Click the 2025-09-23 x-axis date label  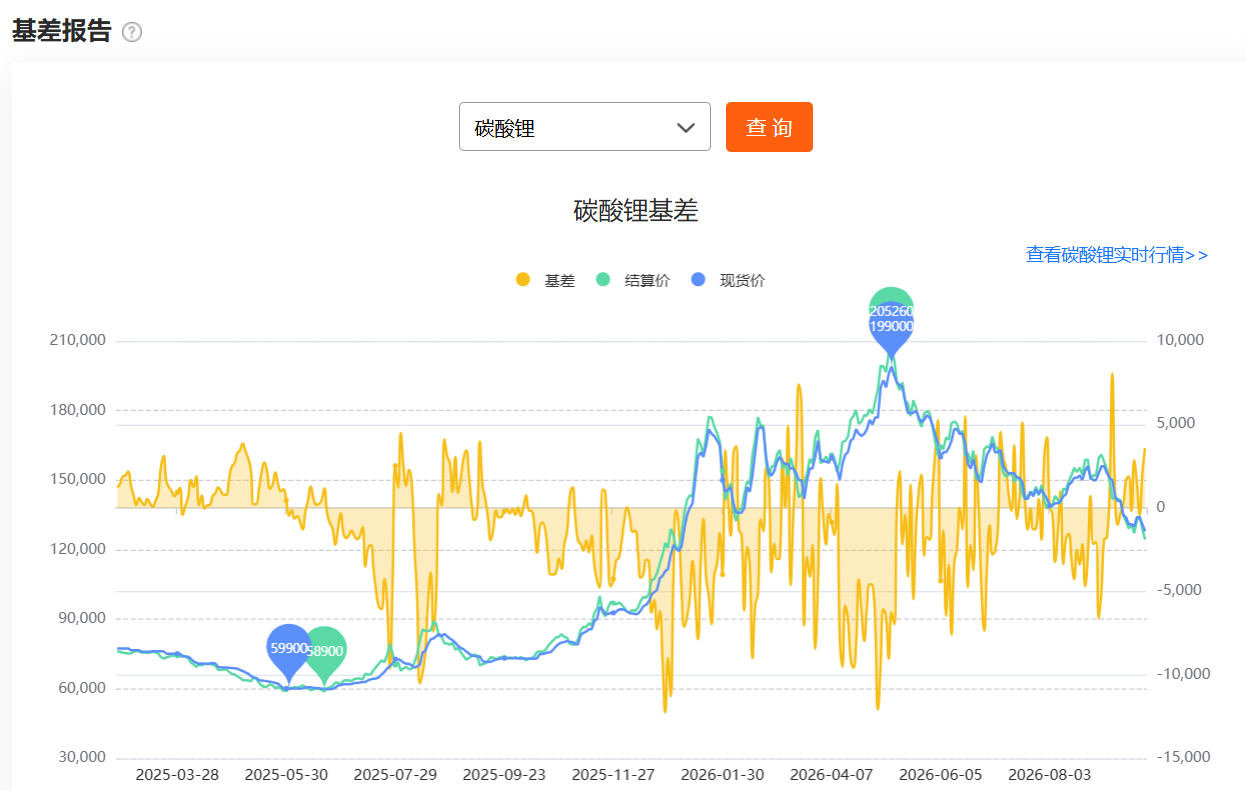pyautogui.click(x=504, y=774)
